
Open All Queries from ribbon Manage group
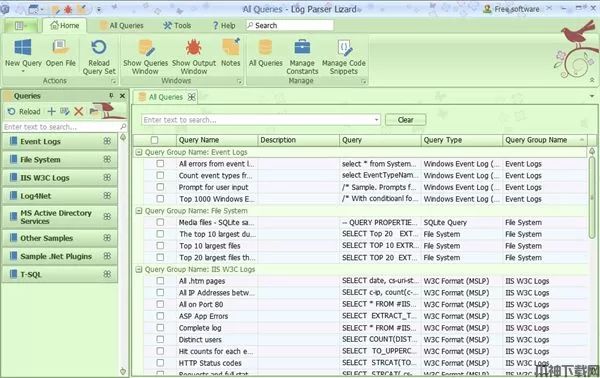[266, 53]
